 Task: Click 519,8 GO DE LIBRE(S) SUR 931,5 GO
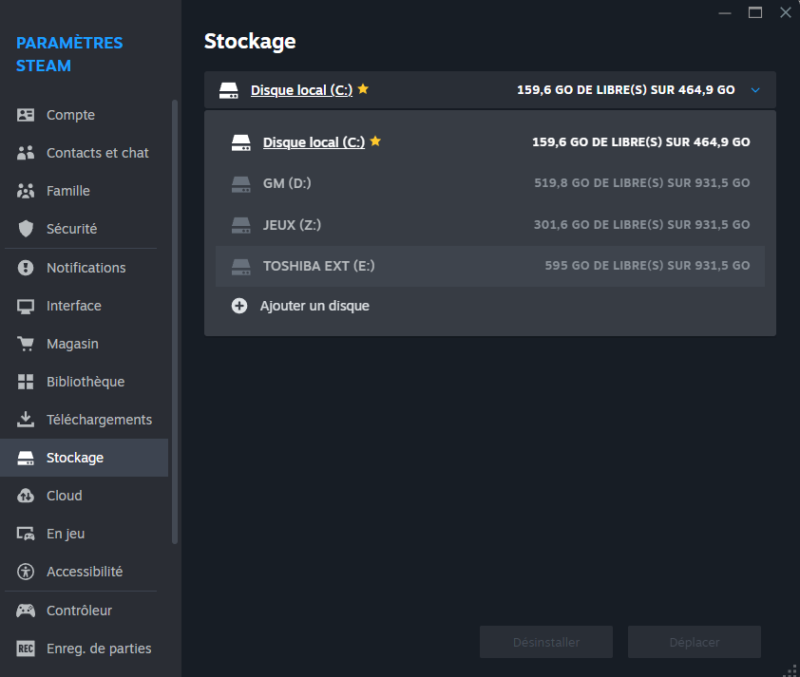click(642, 183)
